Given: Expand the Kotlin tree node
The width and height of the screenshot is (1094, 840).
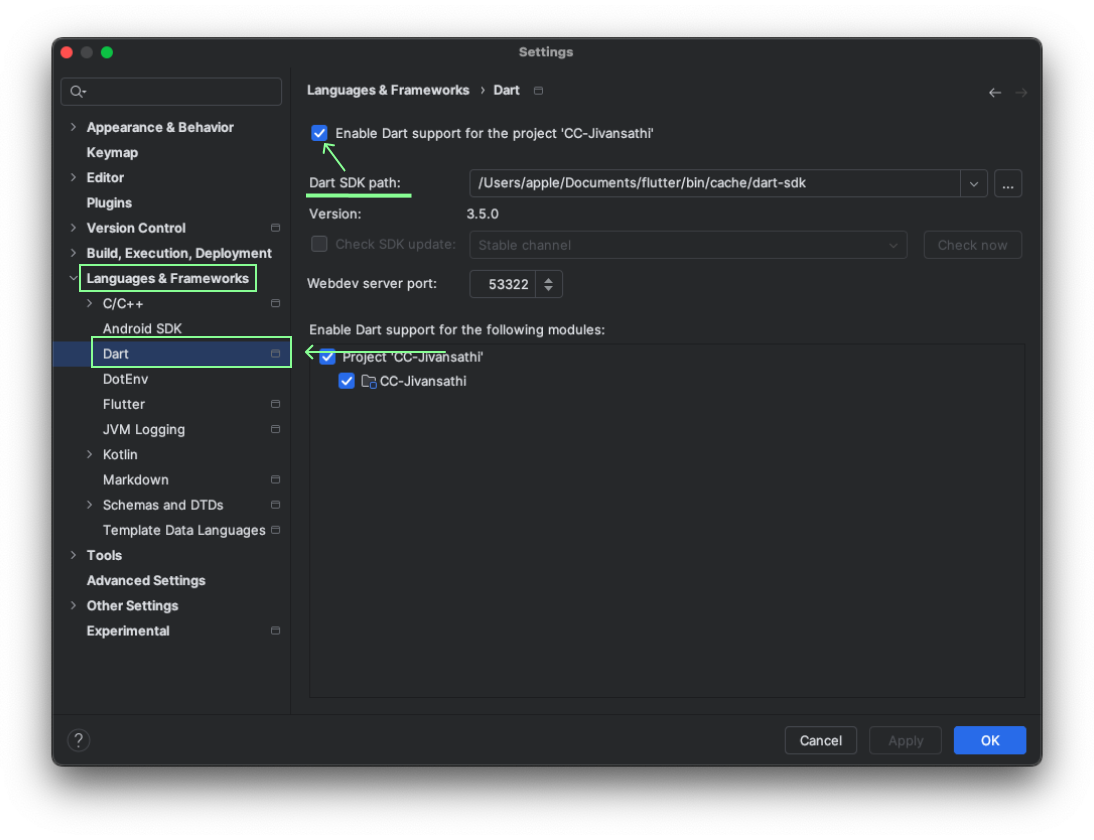Looking at the screenshot, I should point(88,454).
